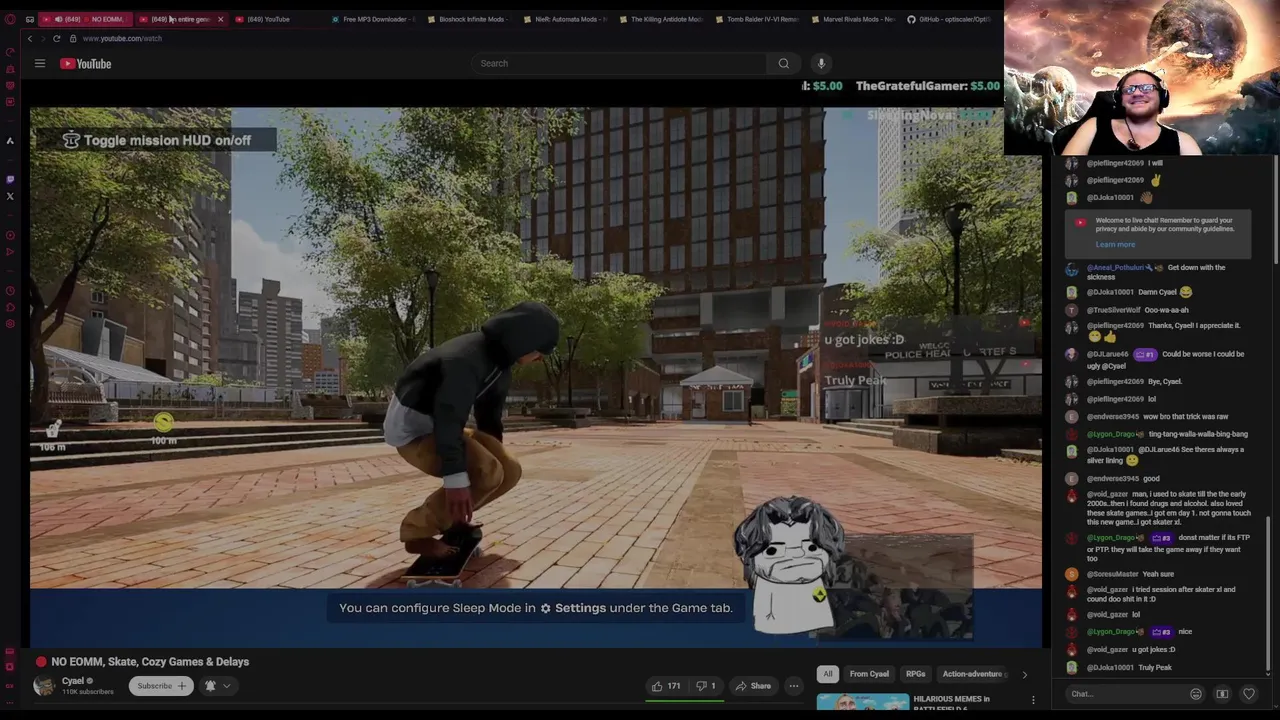
Task: Switch to the 'NO EOMM' browser tab
Action: [x=86, y=19]
